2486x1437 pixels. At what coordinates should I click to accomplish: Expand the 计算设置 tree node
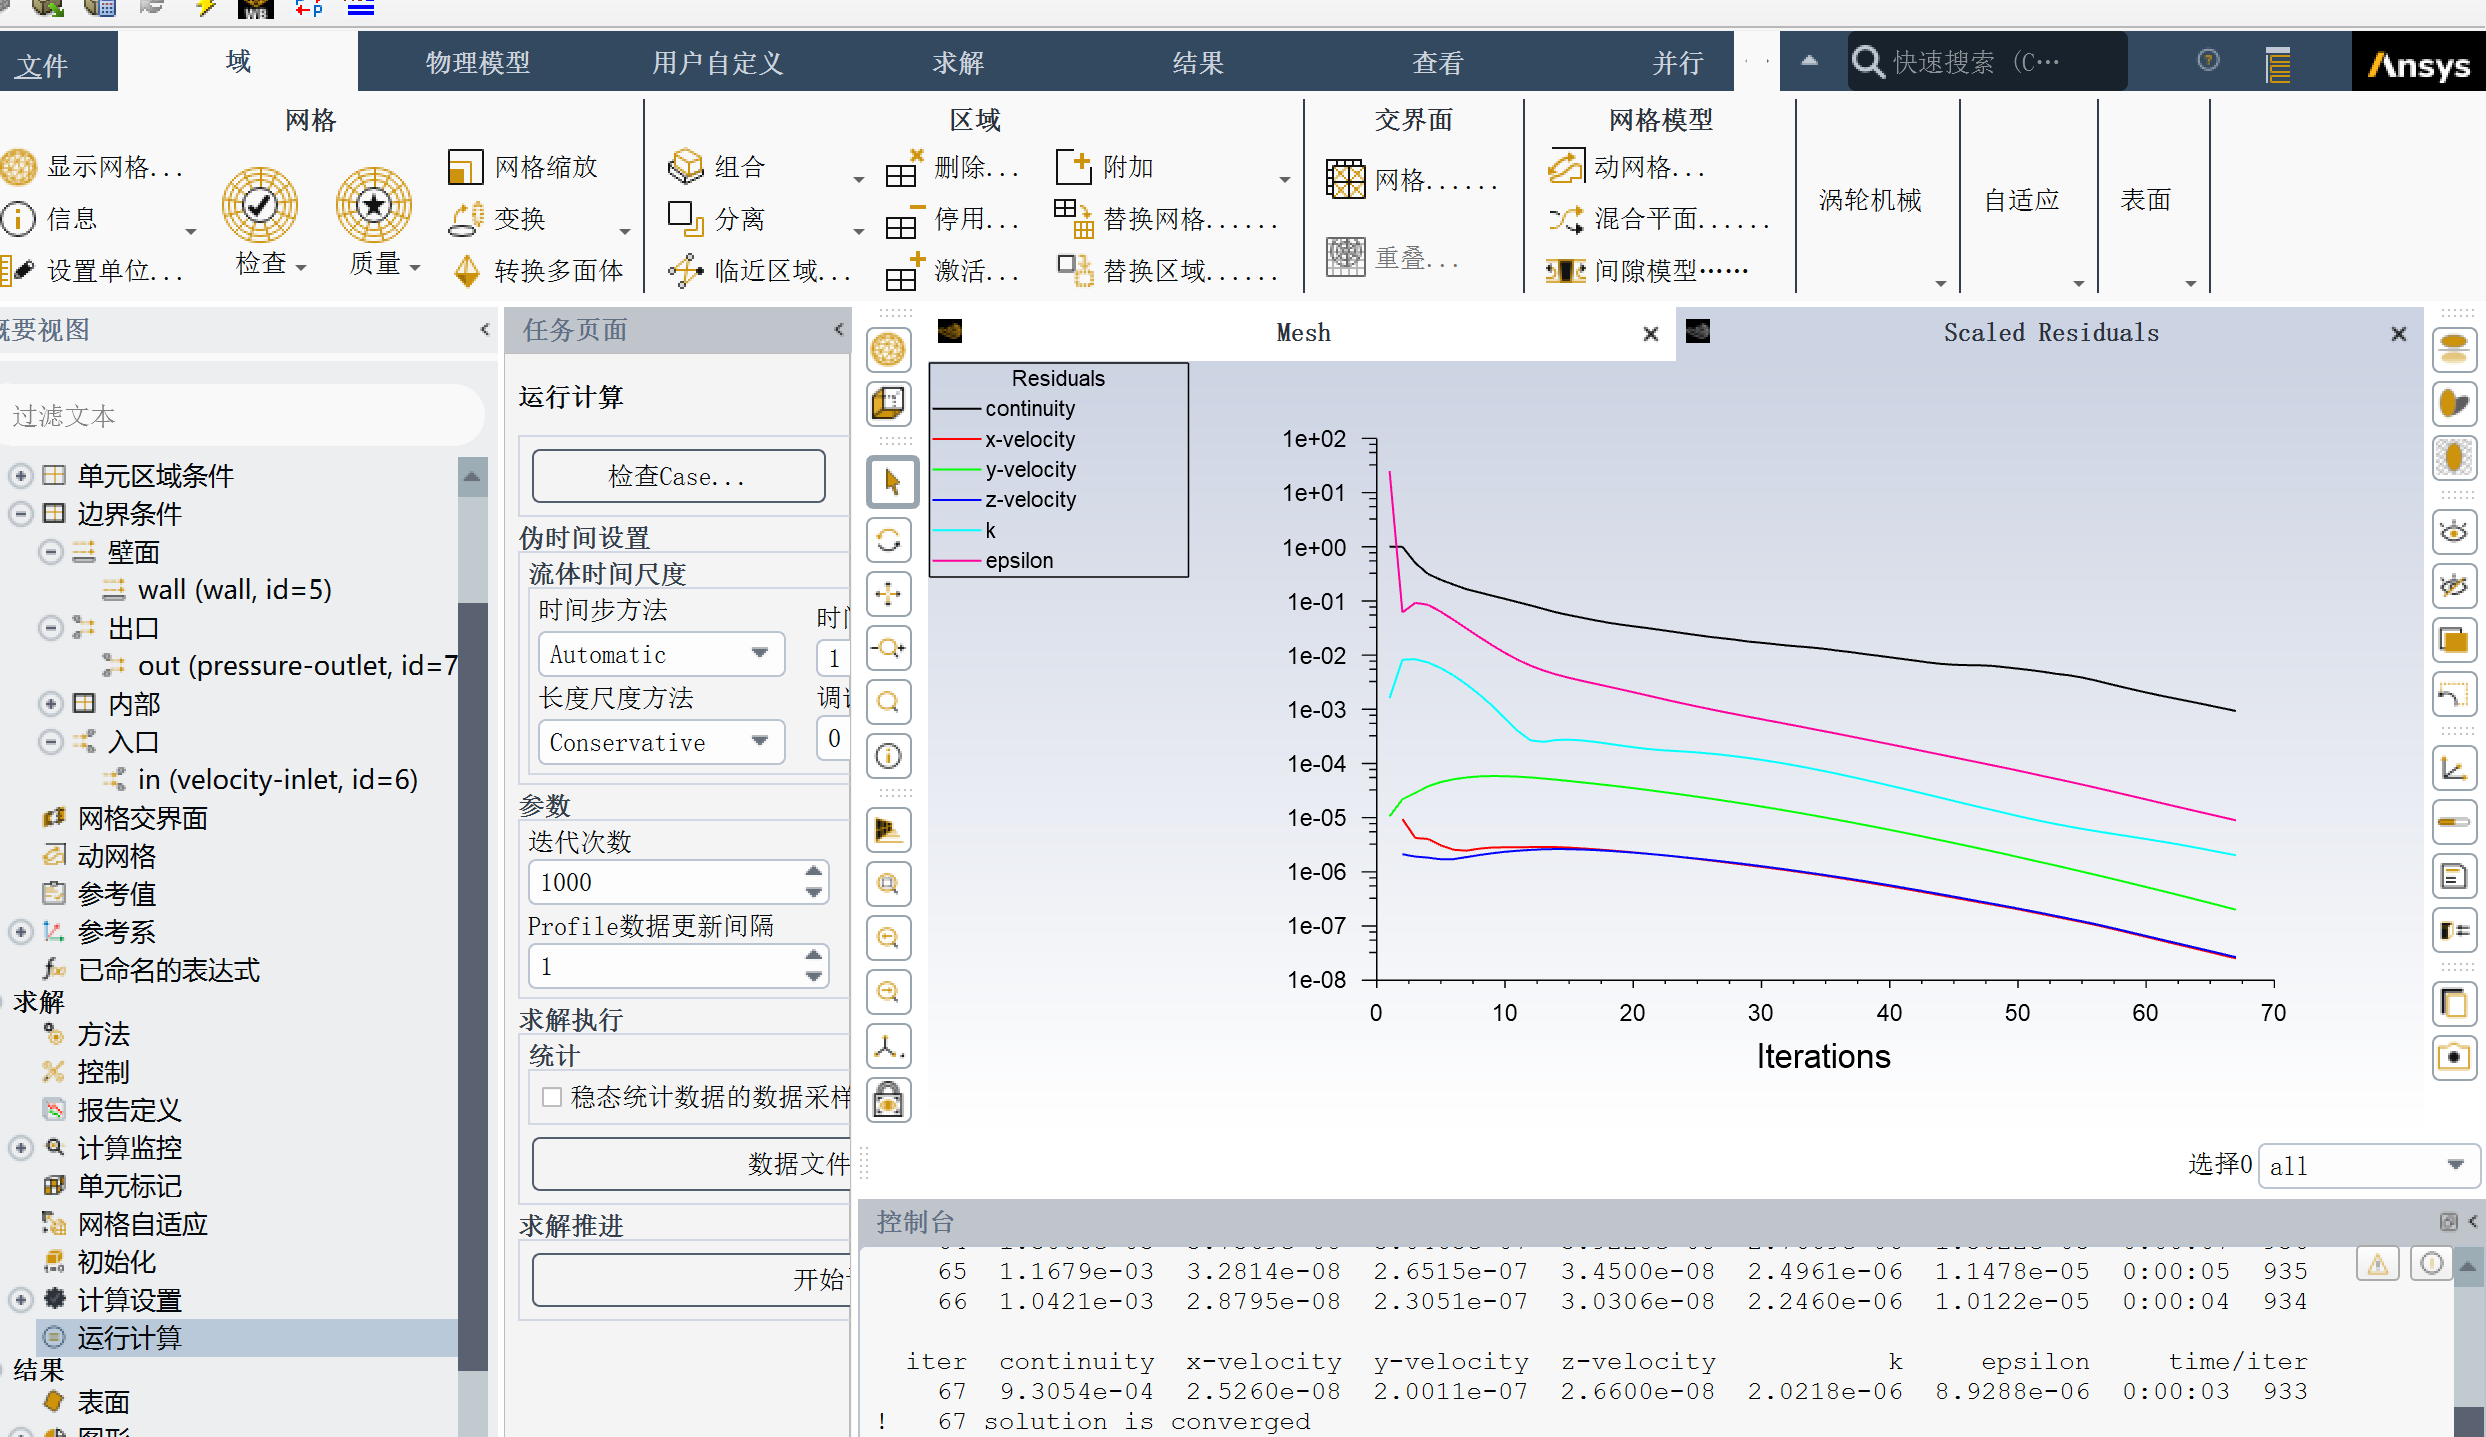click(x=21, y=1300)
